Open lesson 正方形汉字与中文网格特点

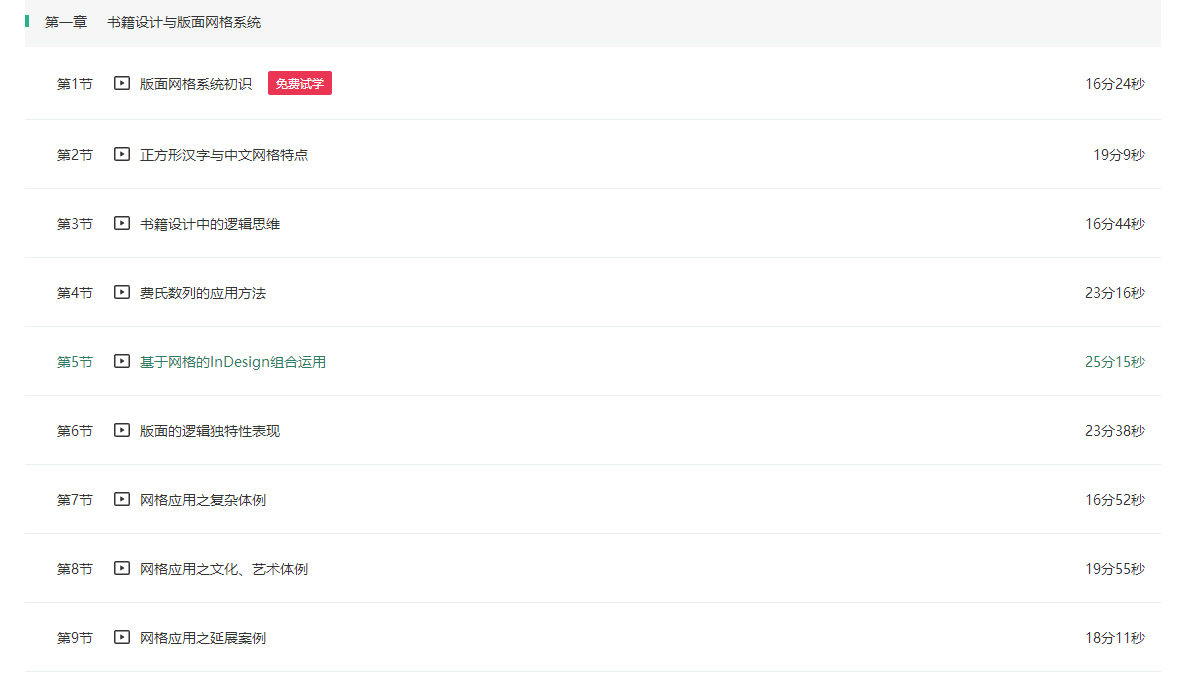point(224,155)
